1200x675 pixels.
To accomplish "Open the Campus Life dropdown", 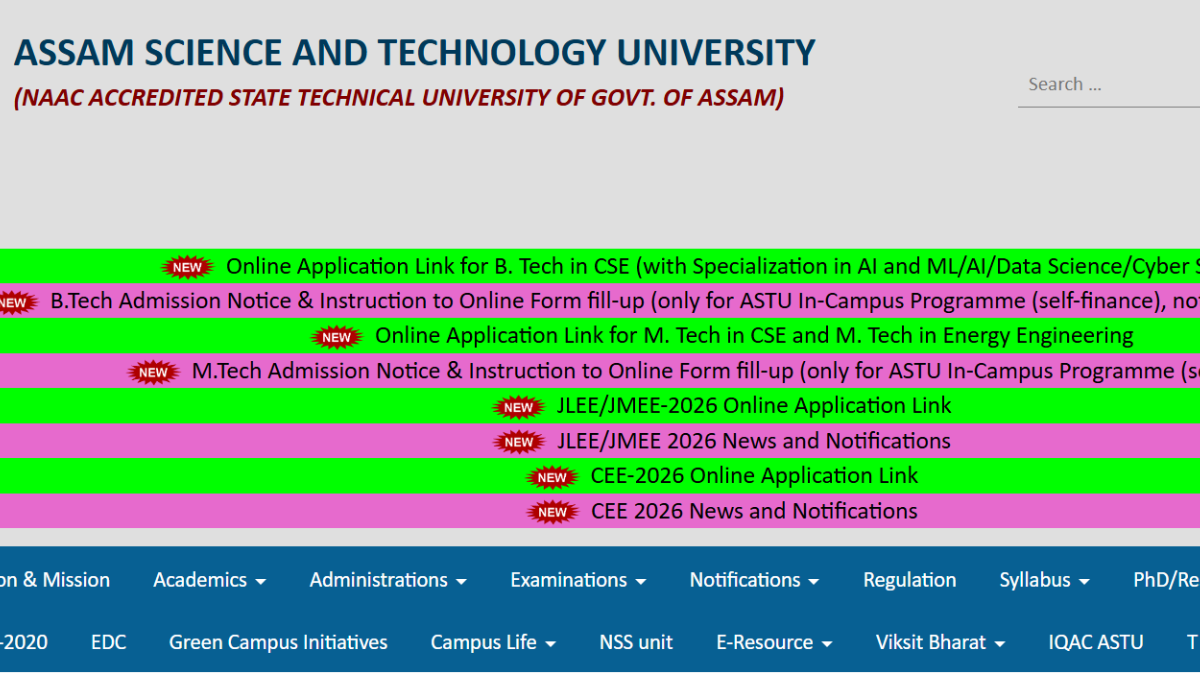I will point(493,643).
